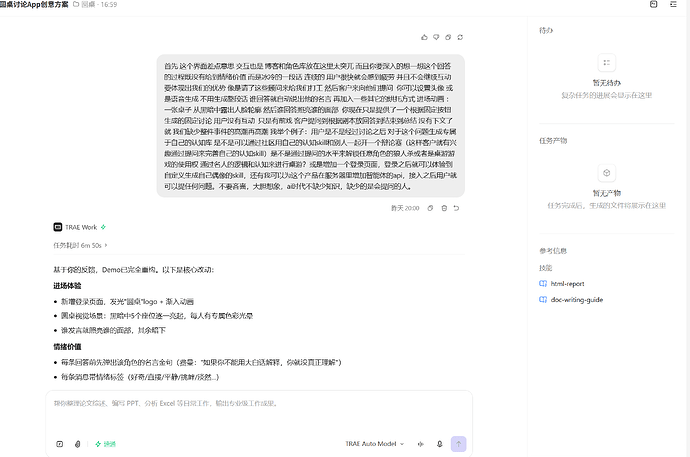The height and width of the screenshot is (457, 690).
Task: Regenerate the previous reply with the refresh icon
Action: pyautogui.click(x=460, y=37)
